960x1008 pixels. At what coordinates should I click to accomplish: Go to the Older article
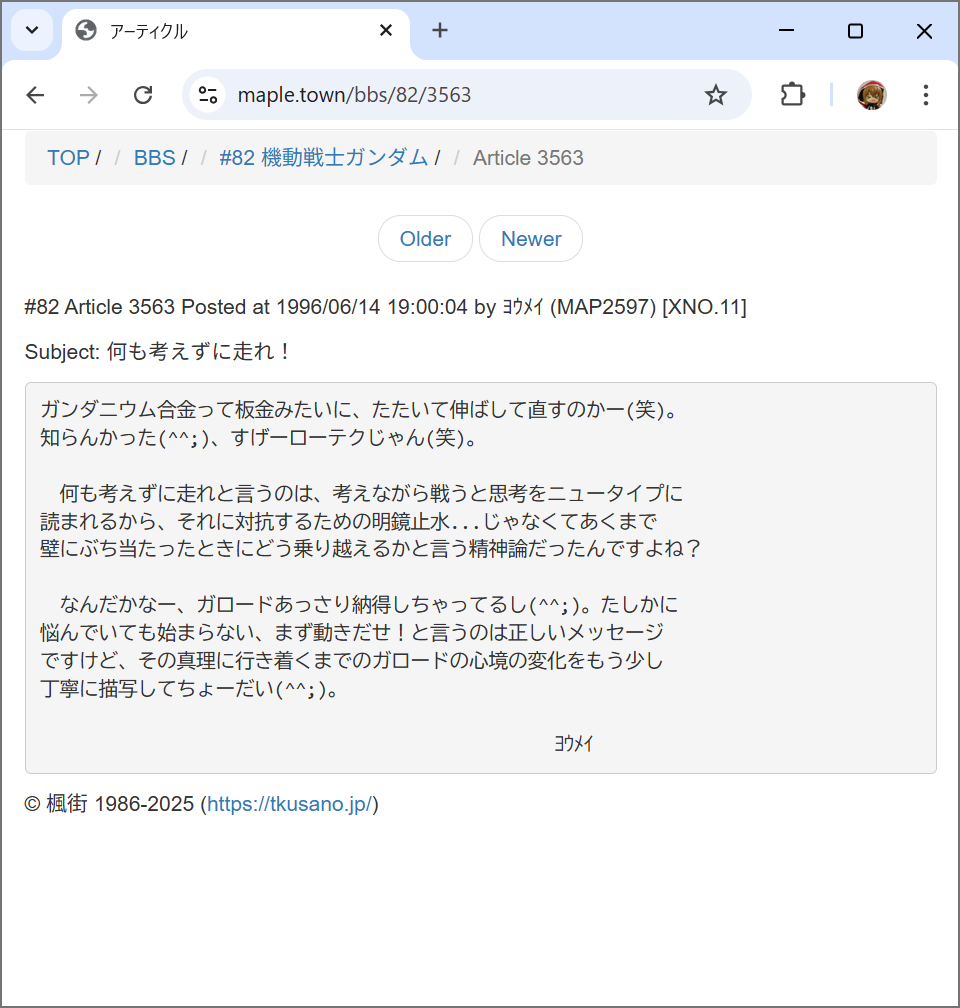point(425,239)
